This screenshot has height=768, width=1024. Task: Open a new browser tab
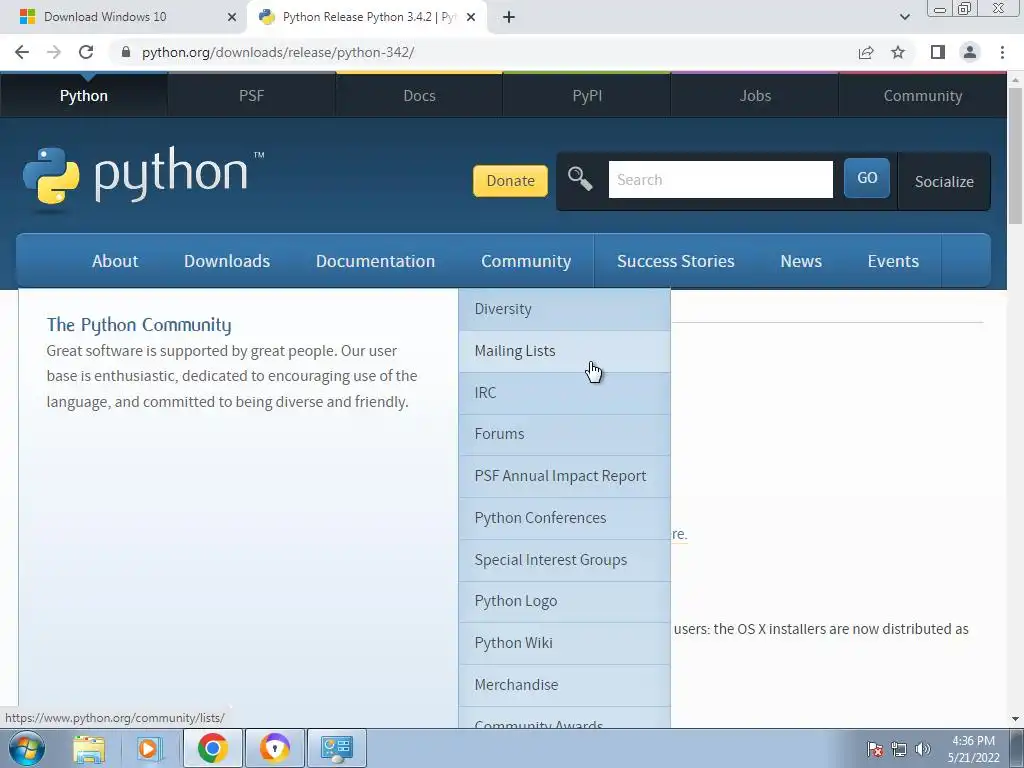point(509,17)
